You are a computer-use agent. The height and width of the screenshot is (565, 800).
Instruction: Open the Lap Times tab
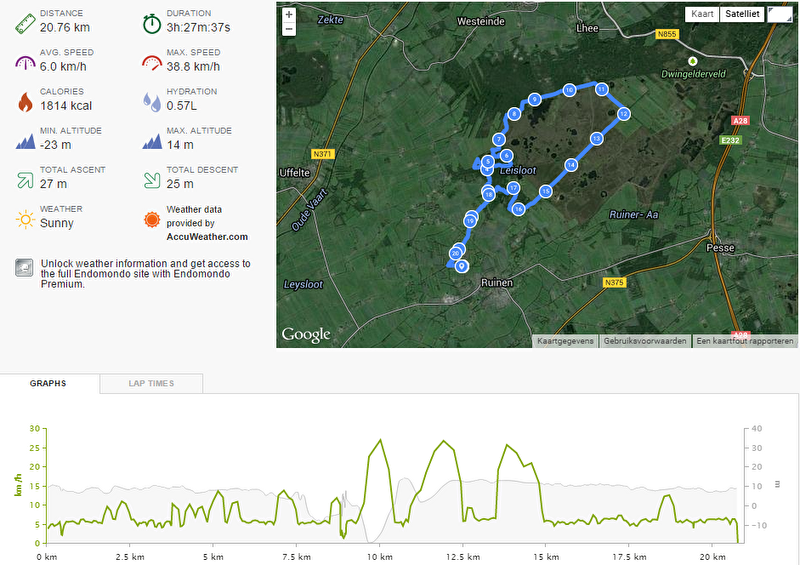coord(152,383)
